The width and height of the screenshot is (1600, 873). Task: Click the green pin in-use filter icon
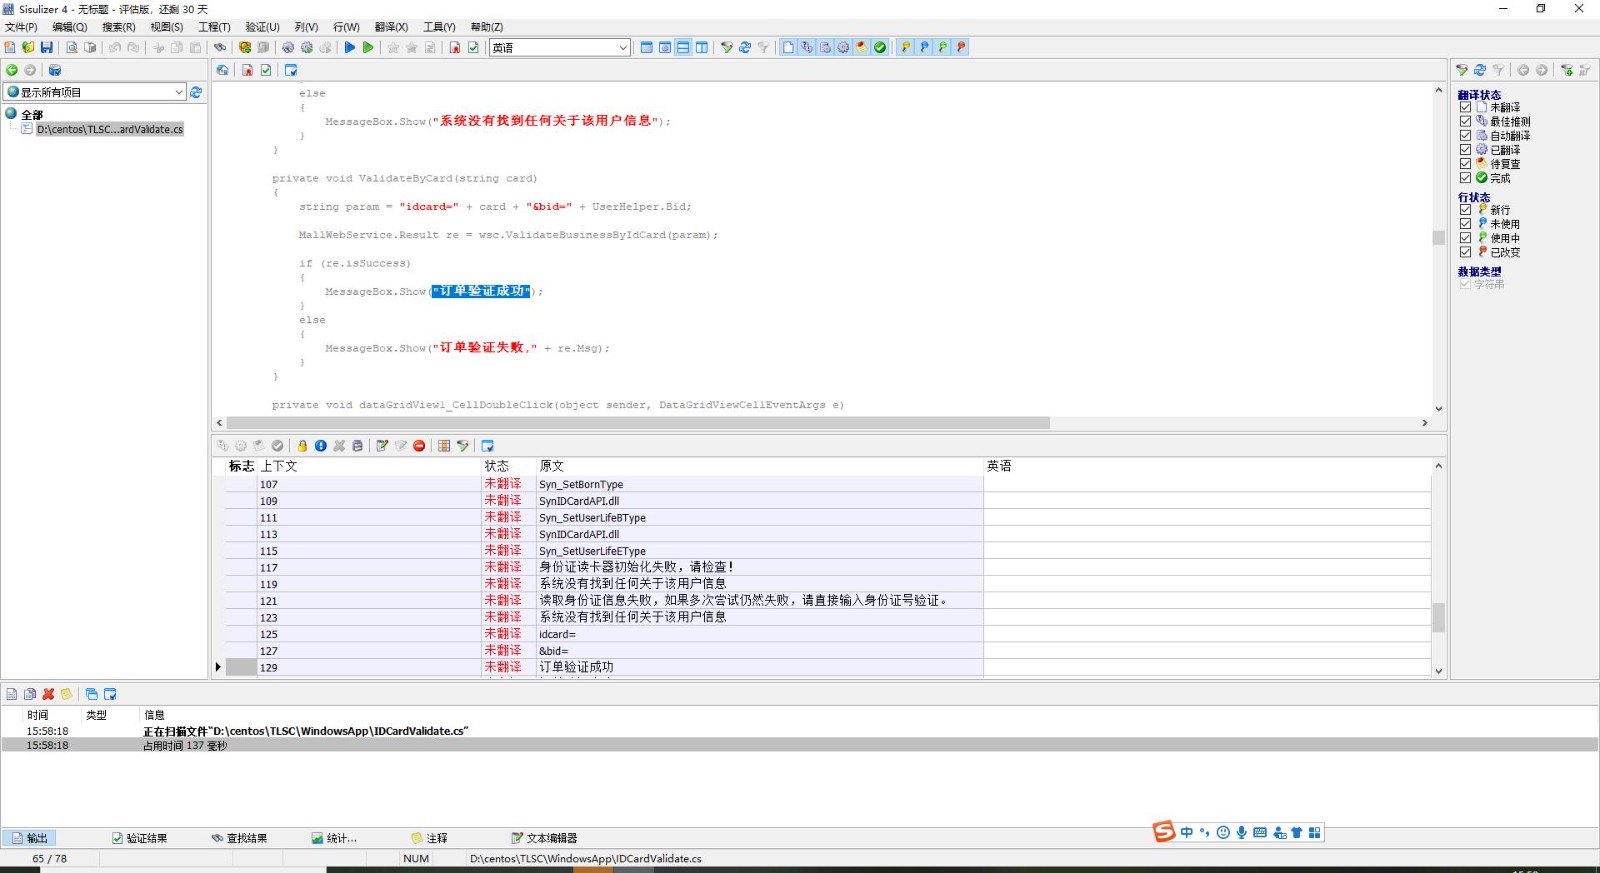[942, 47]
